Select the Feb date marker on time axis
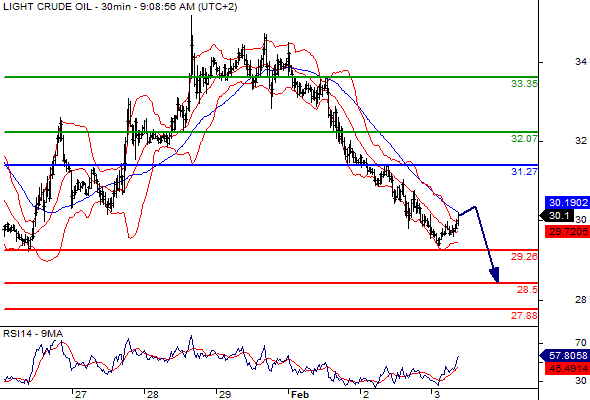The height and width of the screenshot is (400, 590). pyautogui.click(x=300, y=395)
